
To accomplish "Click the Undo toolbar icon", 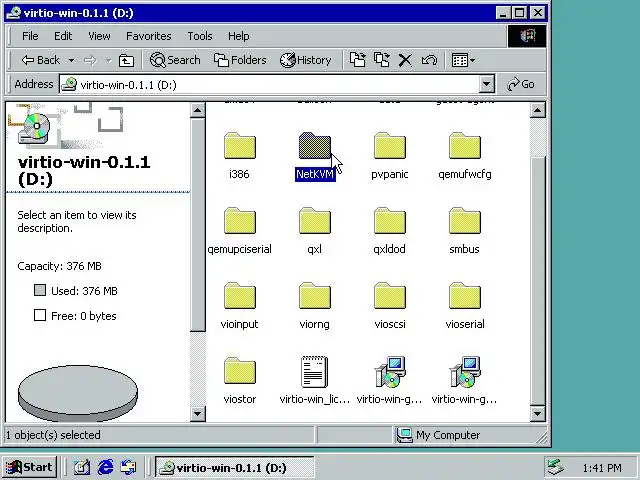I will 429,60.
